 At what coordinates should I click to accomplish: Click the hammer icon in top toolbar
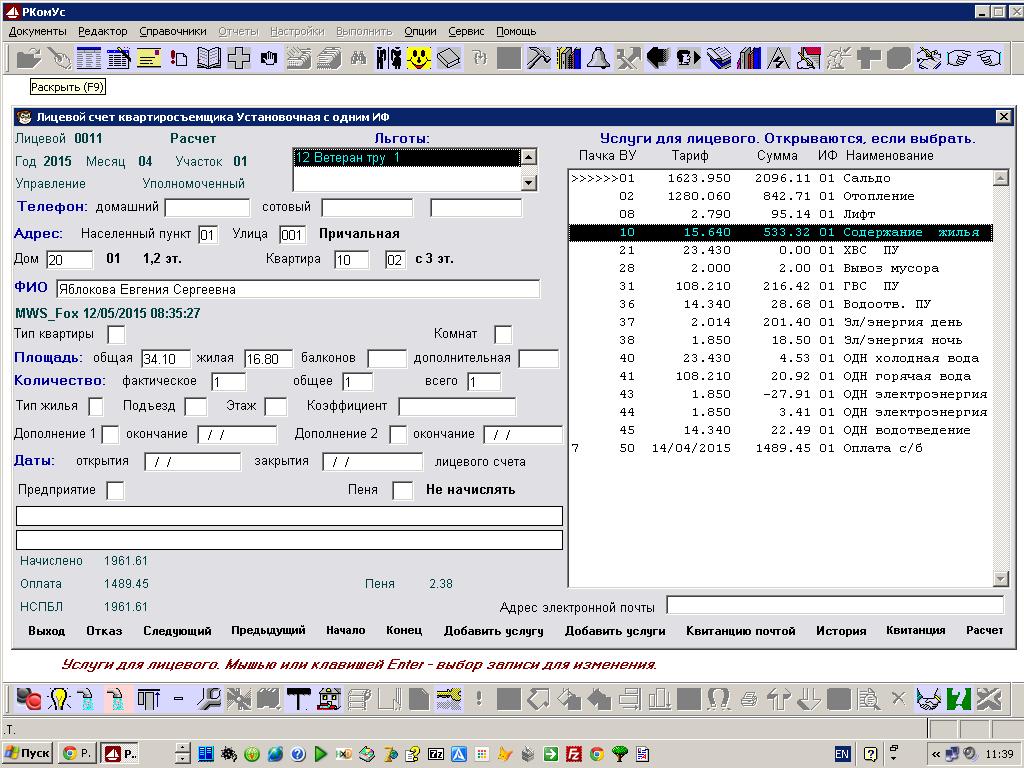tap(538, 58)
